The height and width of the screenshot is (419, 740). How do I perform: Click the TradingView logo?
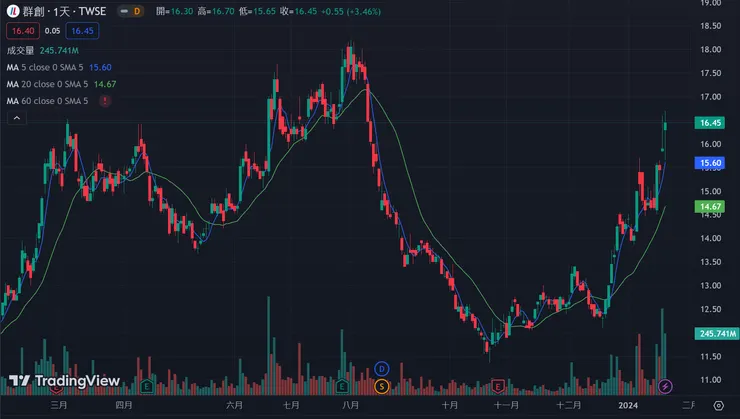pos(65,381)
